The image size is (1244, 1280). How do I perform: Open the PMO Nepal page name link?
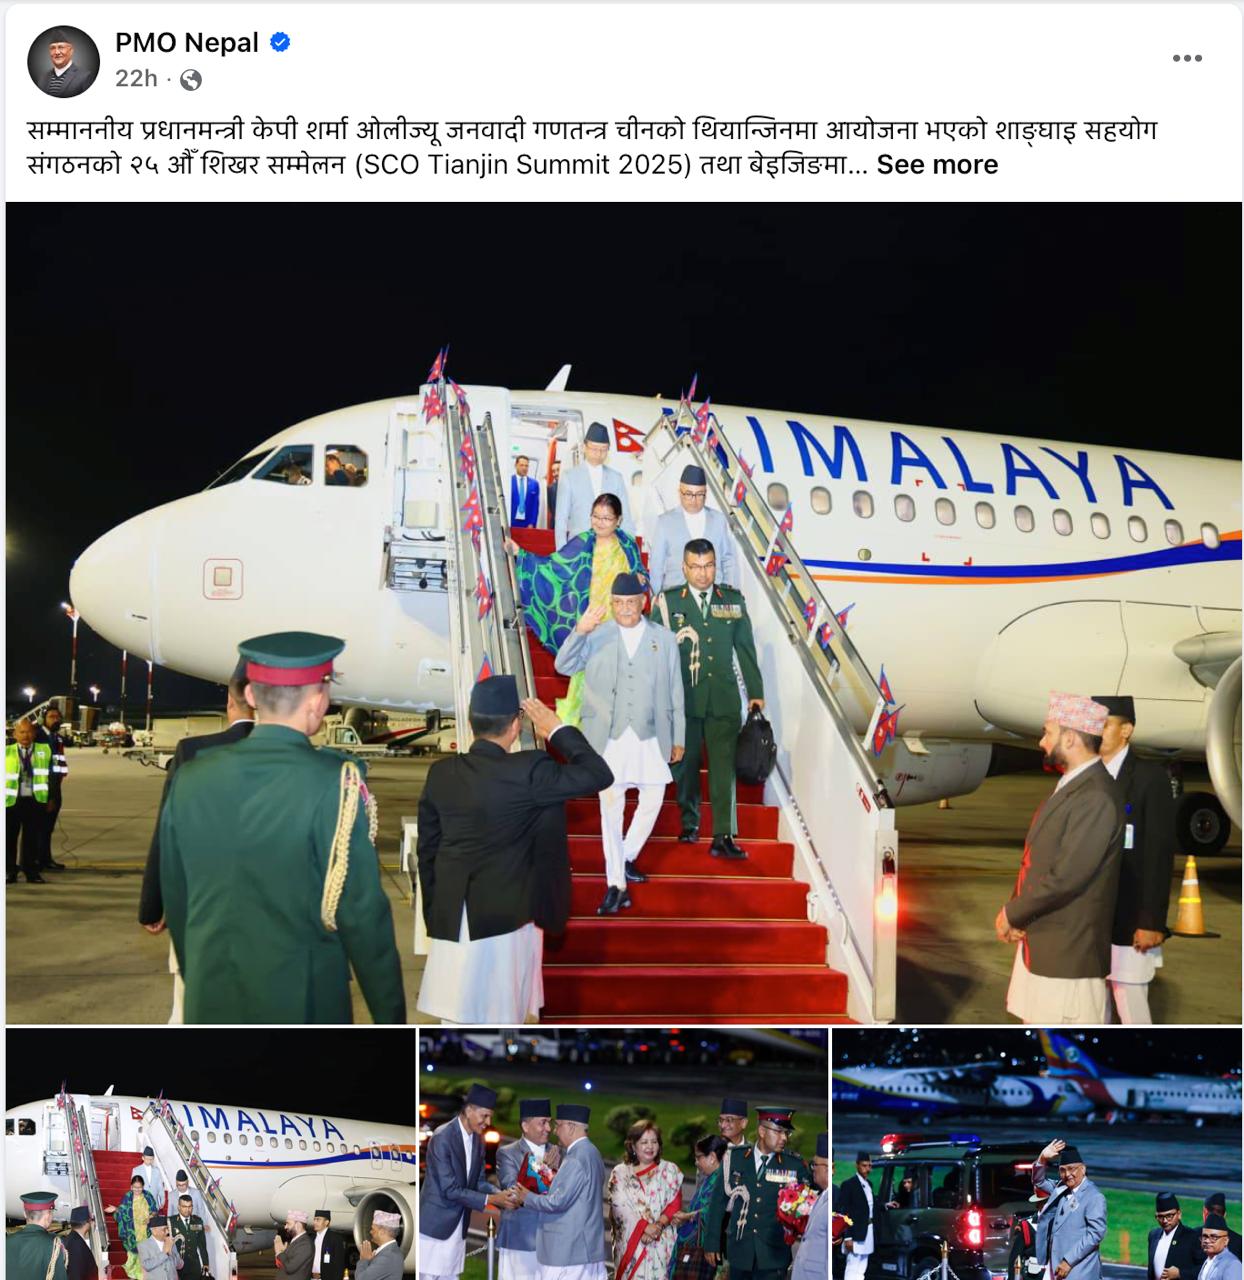point(187,43)
